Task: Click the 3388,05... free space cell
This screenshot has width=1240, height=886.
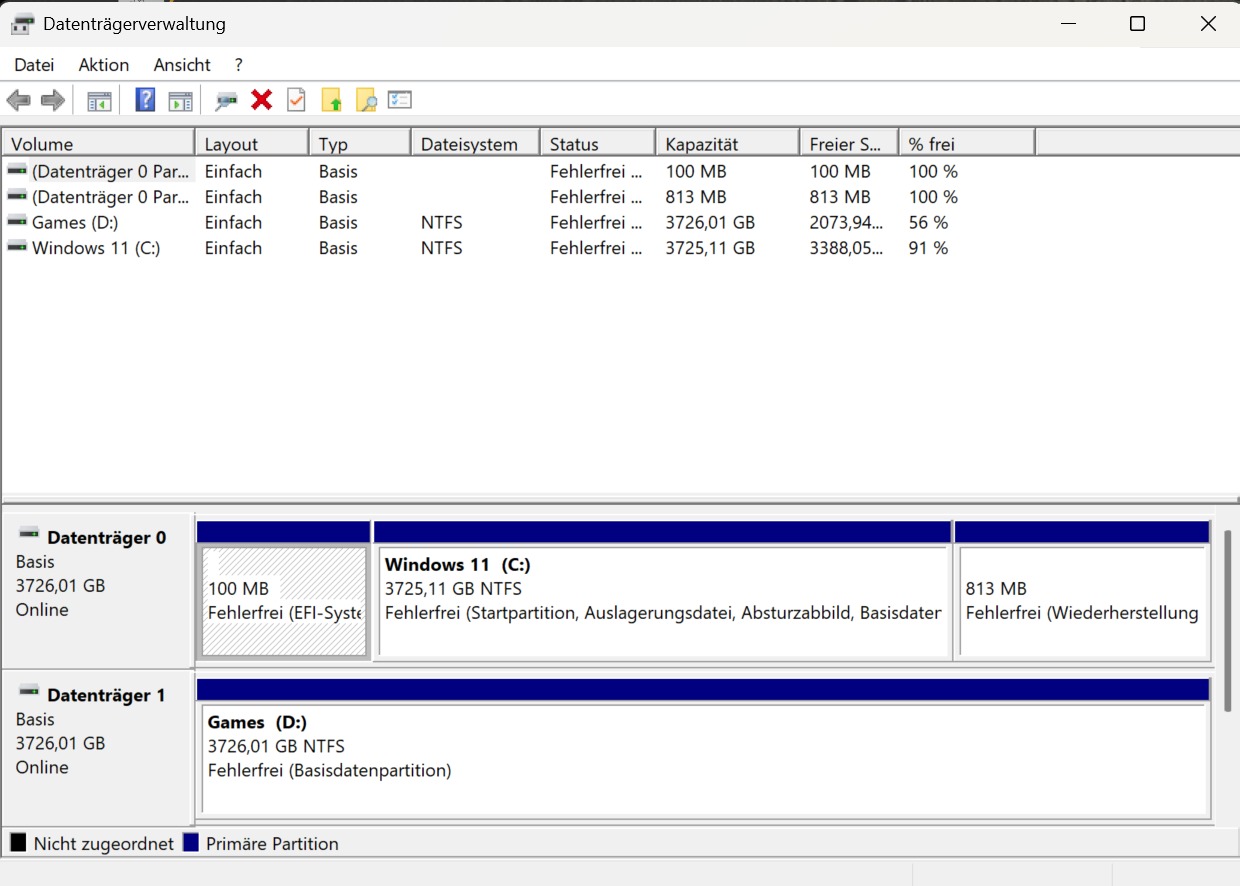Action: 846,248
